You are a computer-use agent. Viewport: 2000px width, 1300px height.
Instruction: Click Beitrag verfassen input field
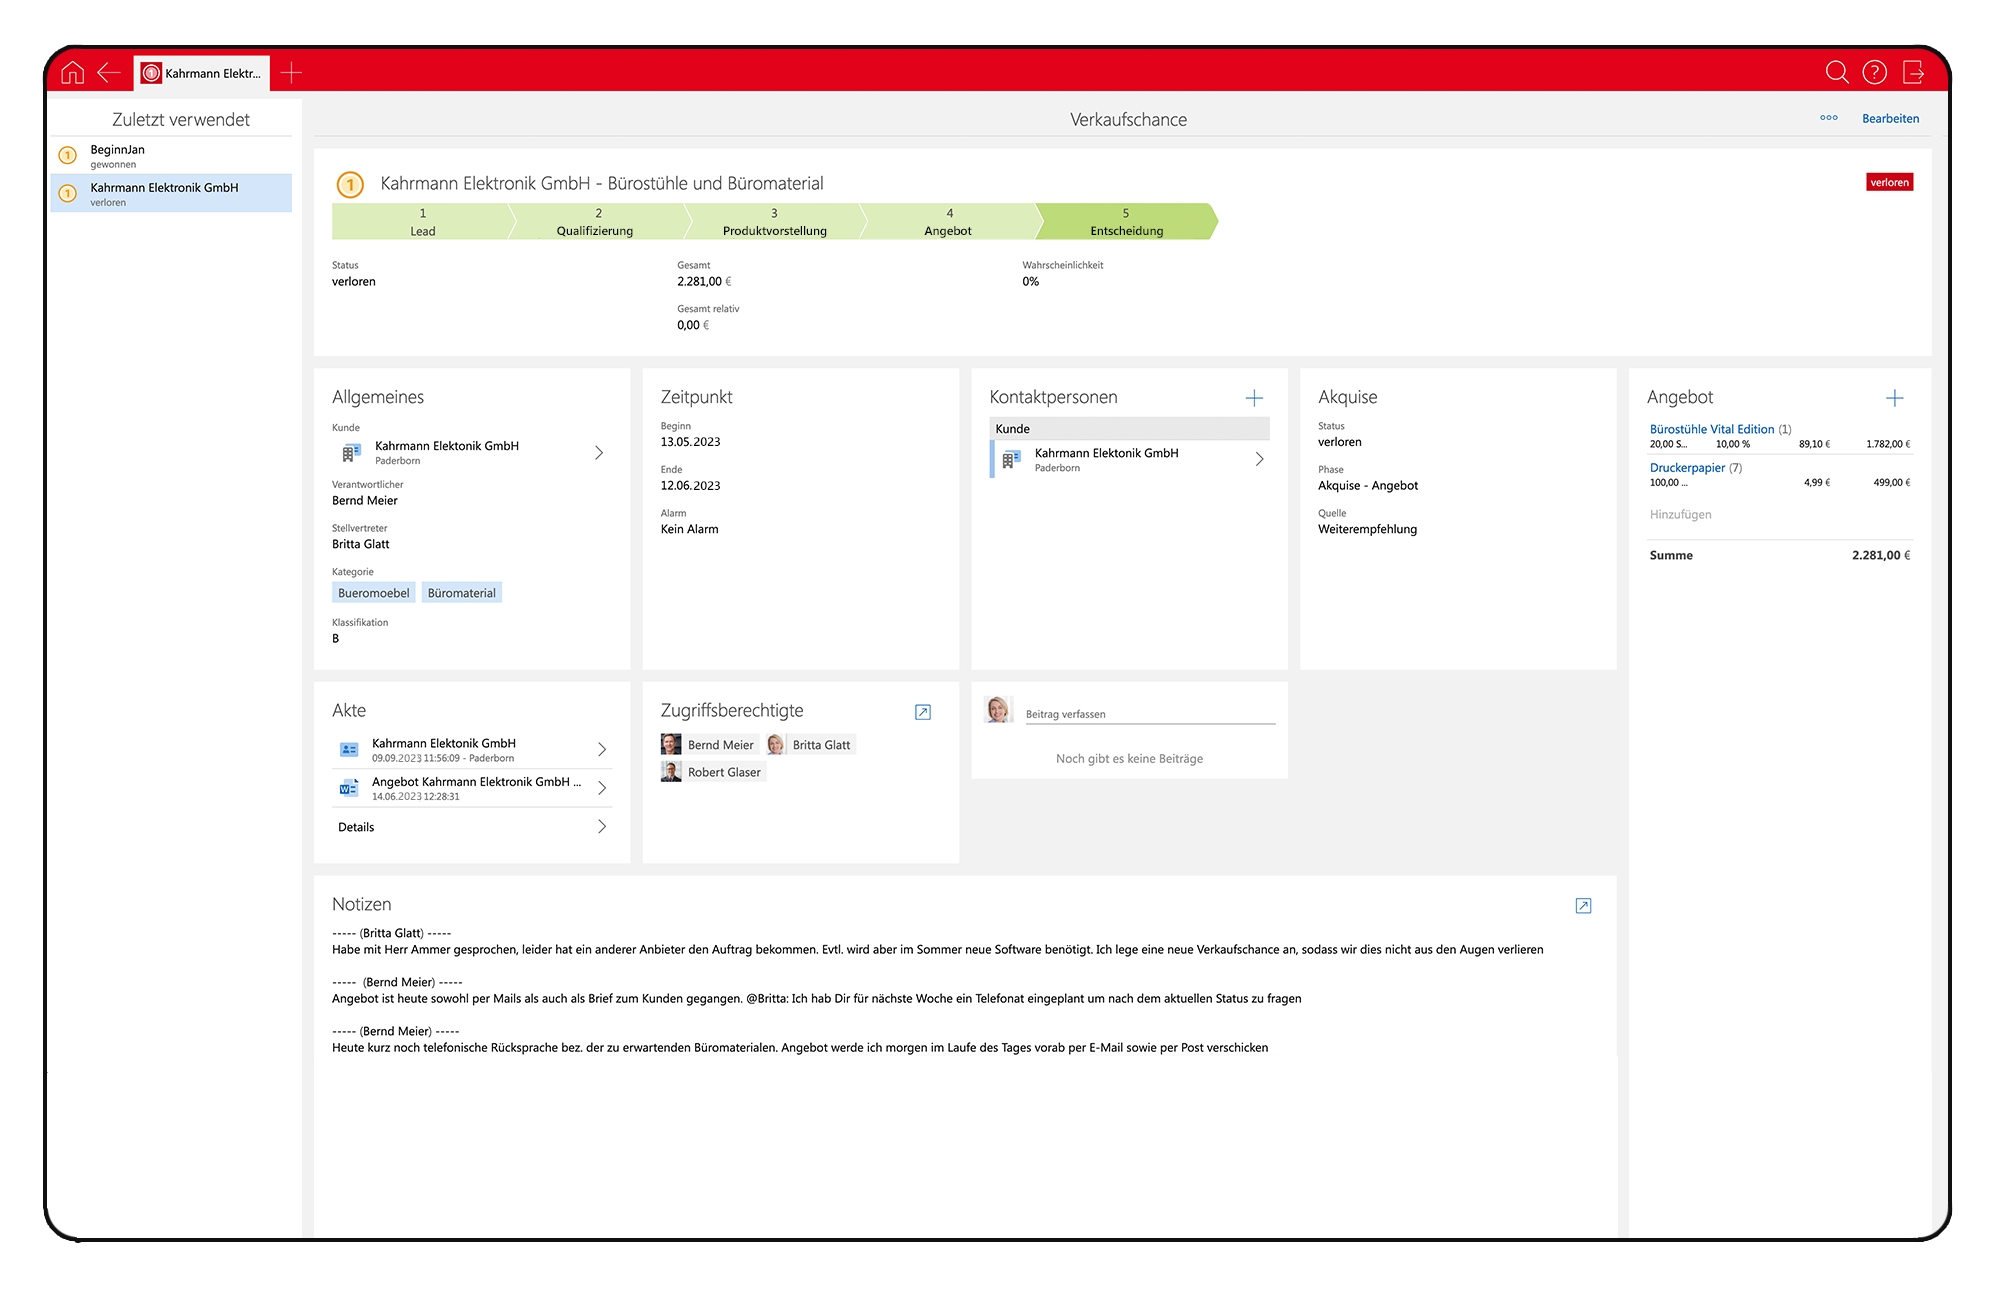click(1149, 714)
